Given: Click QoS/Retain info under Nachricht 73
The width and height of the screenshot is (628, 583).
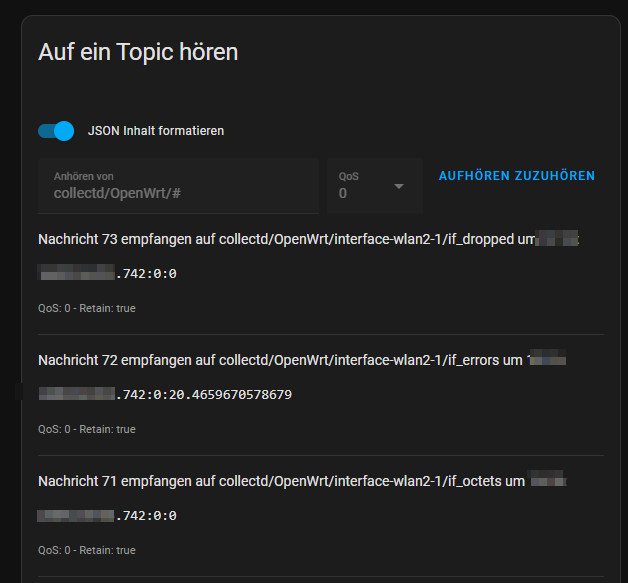Looking at the screenshot, I should tap(87, 308).
